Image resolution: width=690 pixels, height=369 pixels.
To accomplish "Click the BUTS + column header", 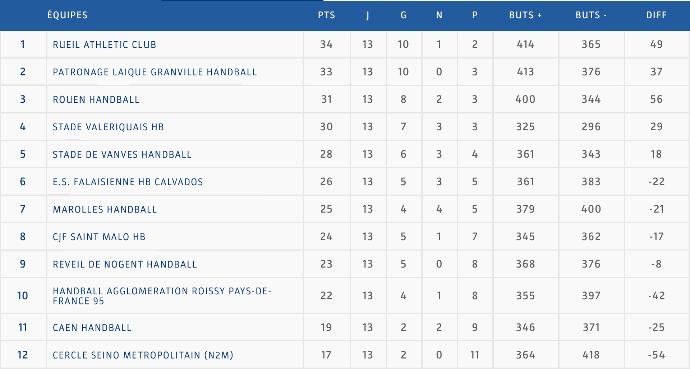I will point(525,15).
